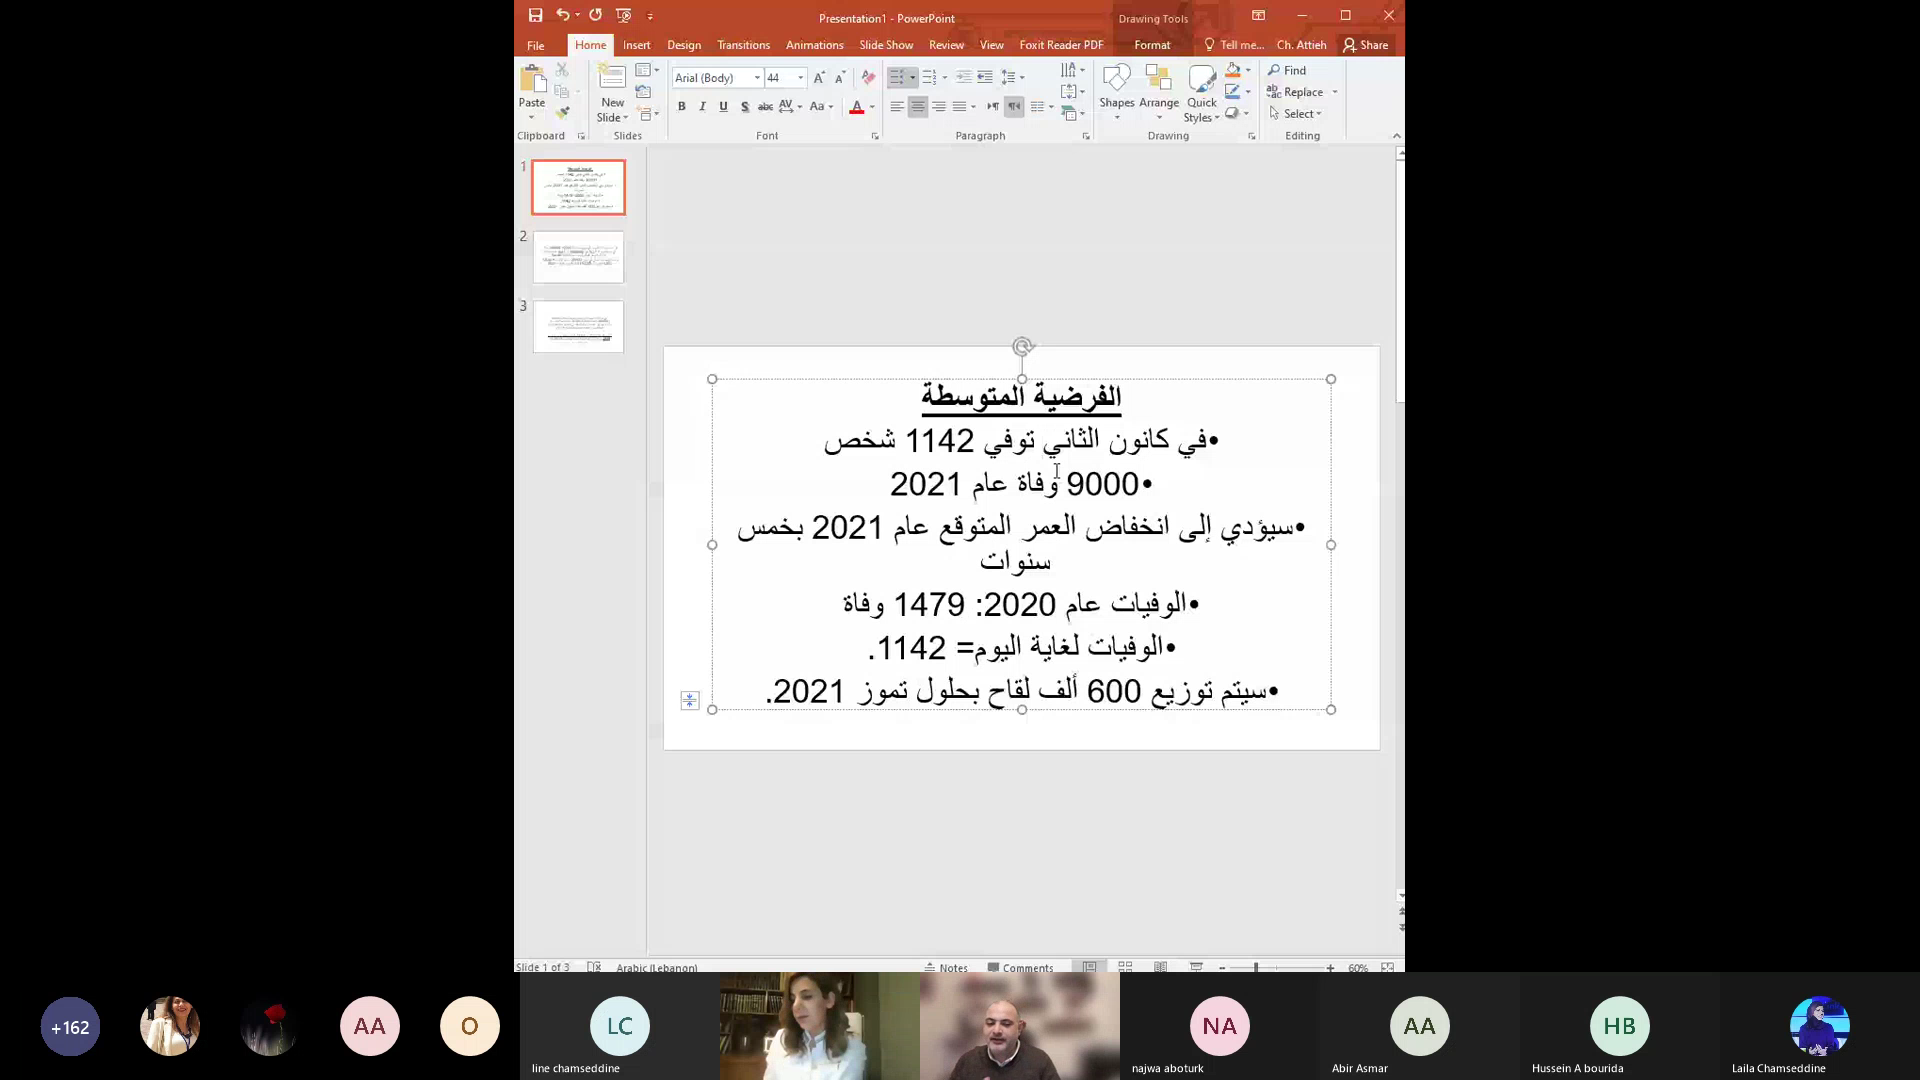Toggle center text alignment
The width and height of the screenshot is (1920, 1080).
click(x=917, y=107)
